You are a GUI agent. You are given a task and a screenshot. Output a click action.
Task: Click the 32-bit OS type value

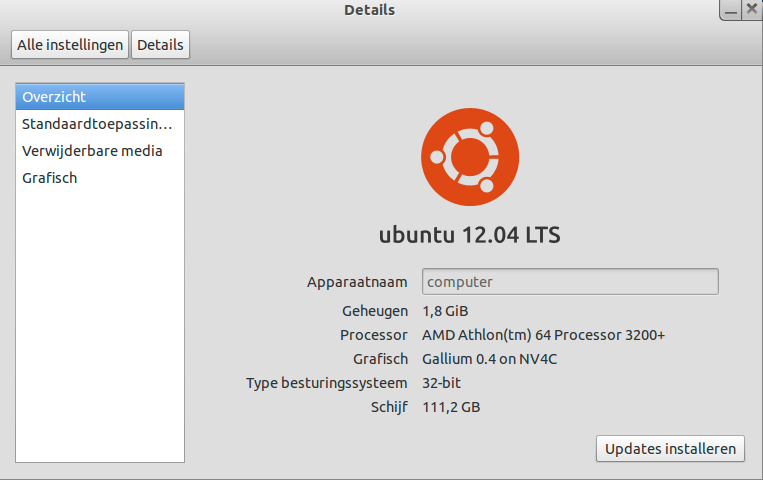[441, 383]
